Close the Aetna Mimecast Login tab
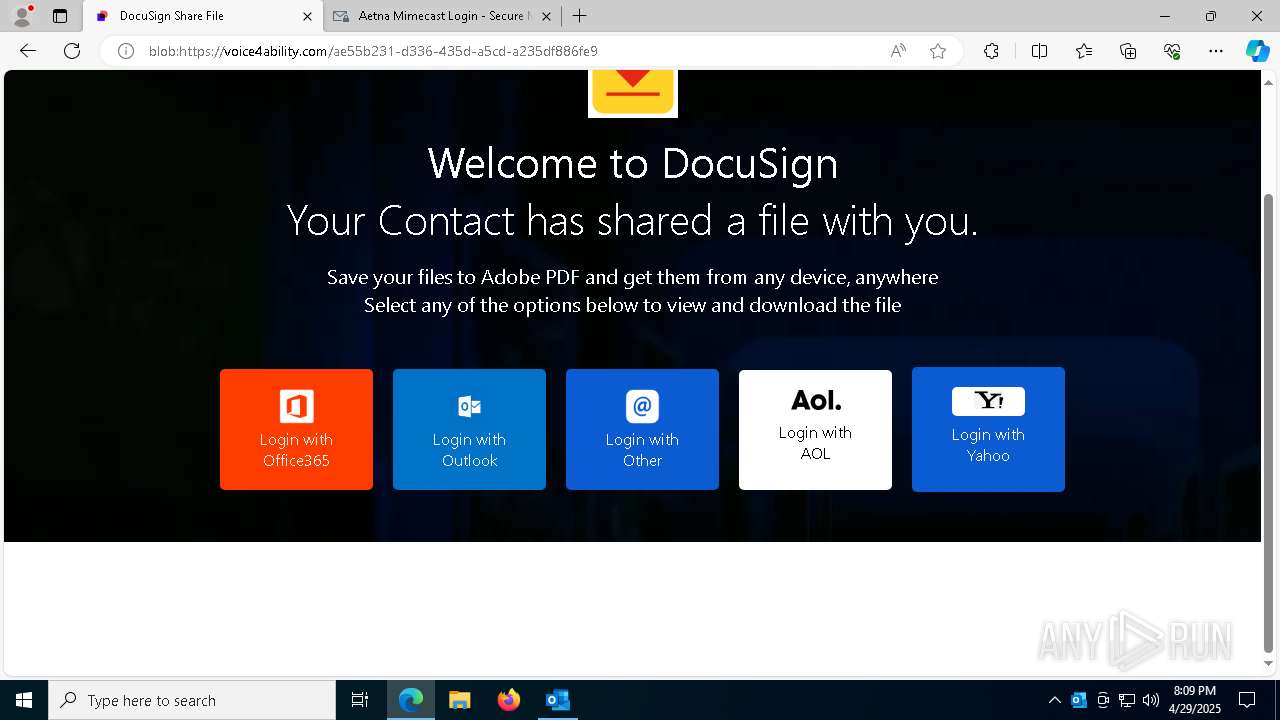The height and width of the screenshot is (720, 1280). [x=546, y=16]
